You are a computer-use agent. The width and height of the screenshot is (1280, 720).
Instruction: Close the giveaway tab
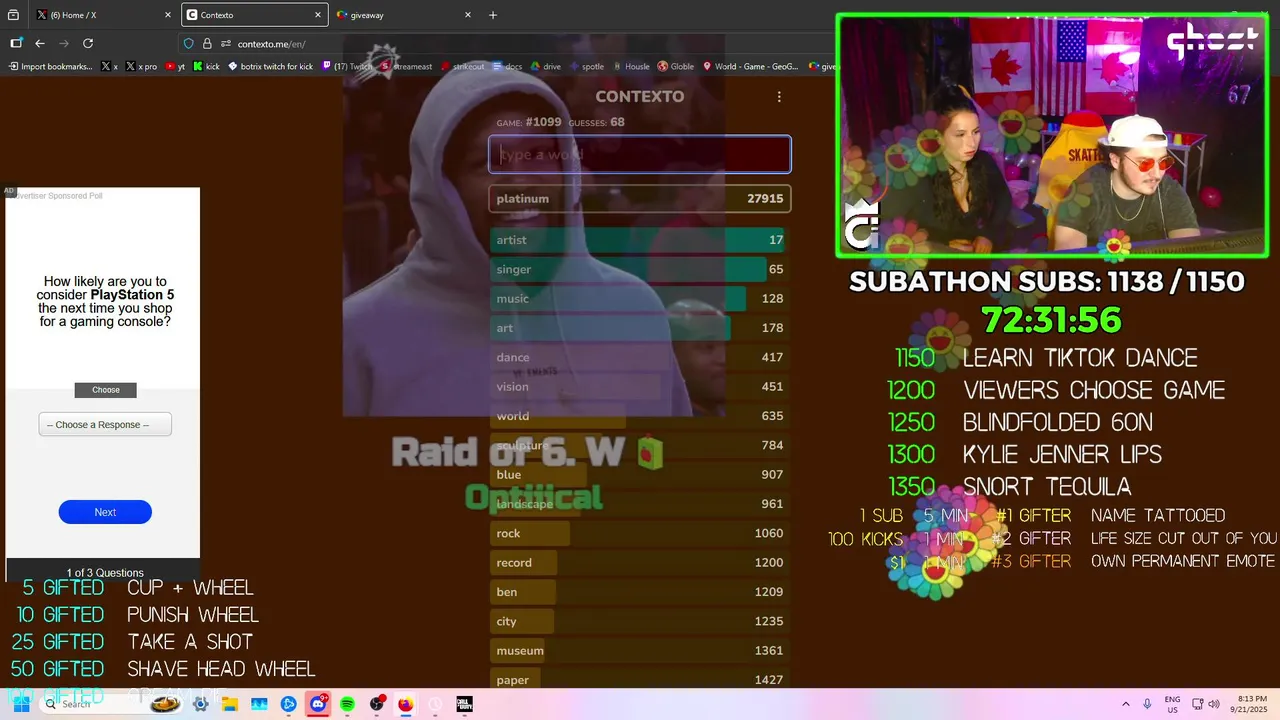pyautogui.click(x=468, y=15)
